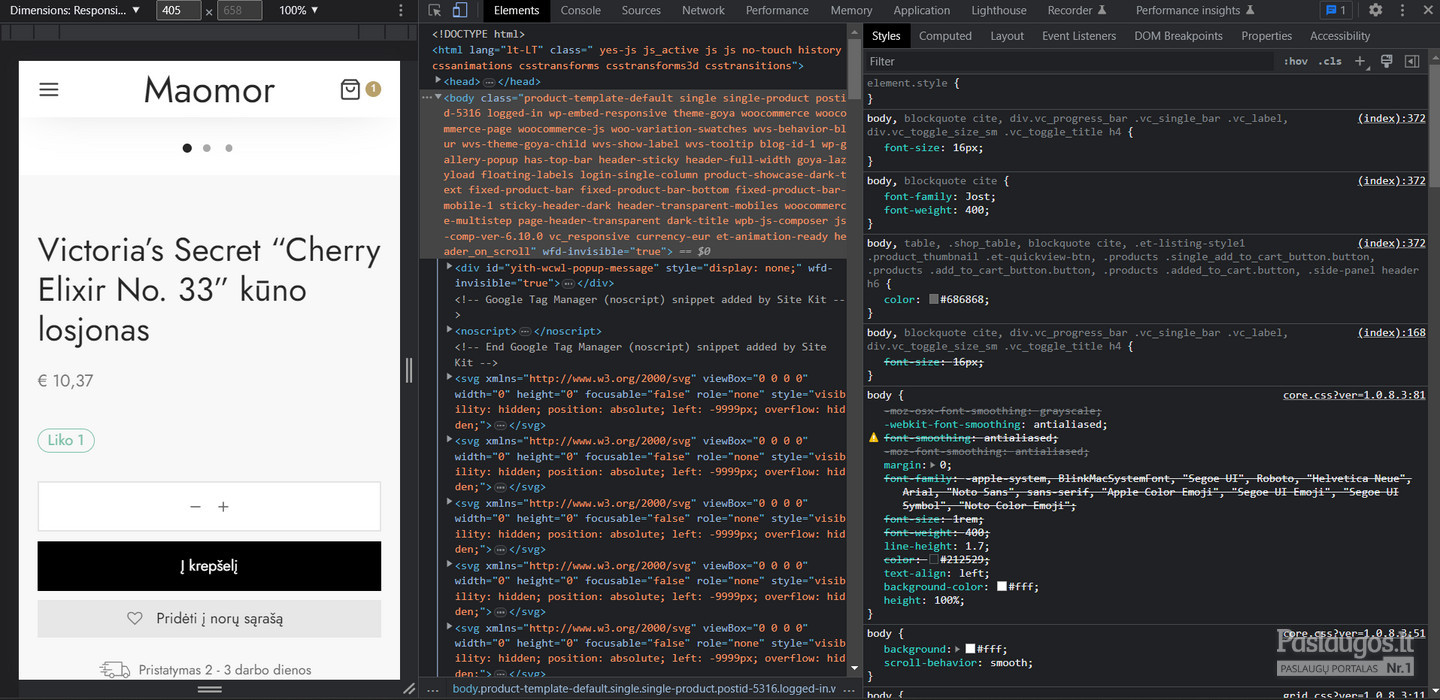Open the Application tab
Viewport: 1440px width, 700px height.
point(922,10)
